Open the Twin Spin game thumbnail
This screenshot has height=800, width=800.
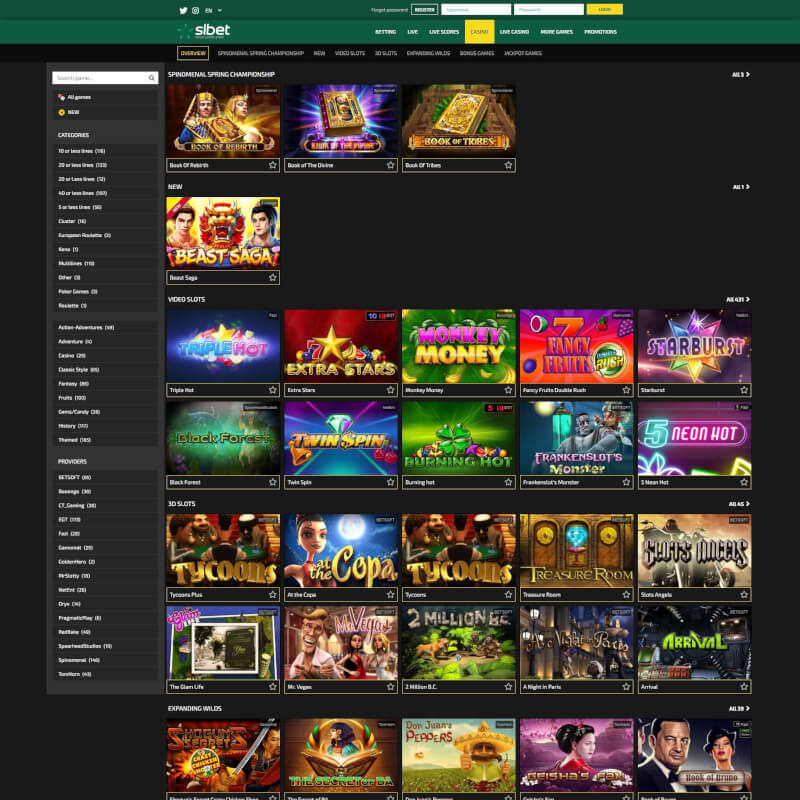341,438
